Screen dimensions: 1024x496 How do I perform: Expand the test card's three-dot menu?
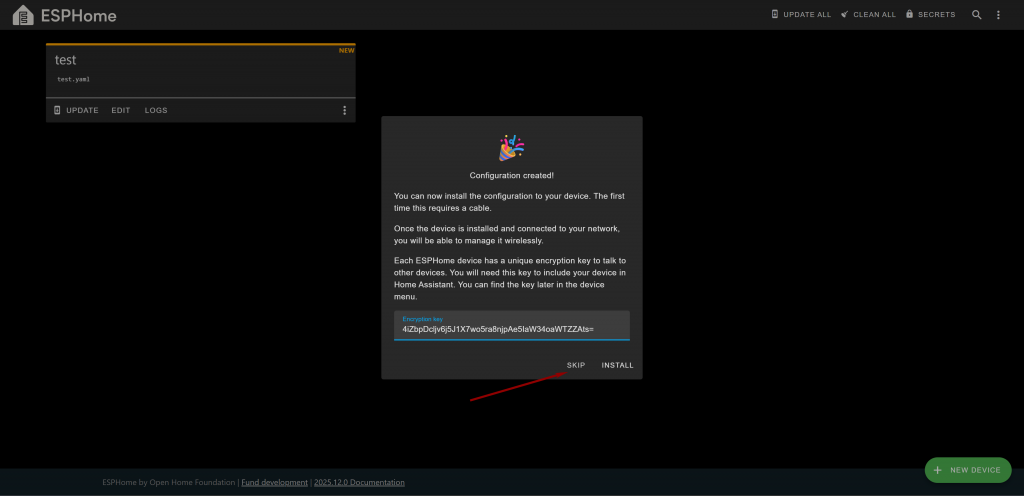click(345, 110)
